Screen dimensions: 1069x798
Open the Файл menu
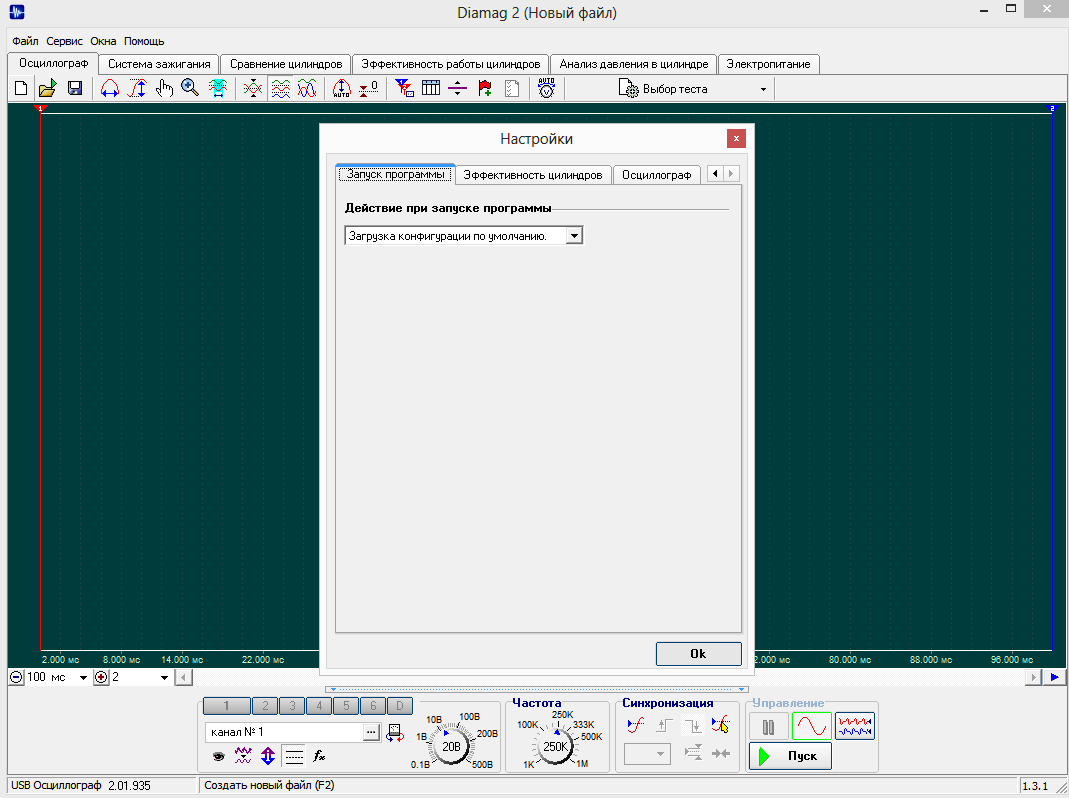point(25,41)
